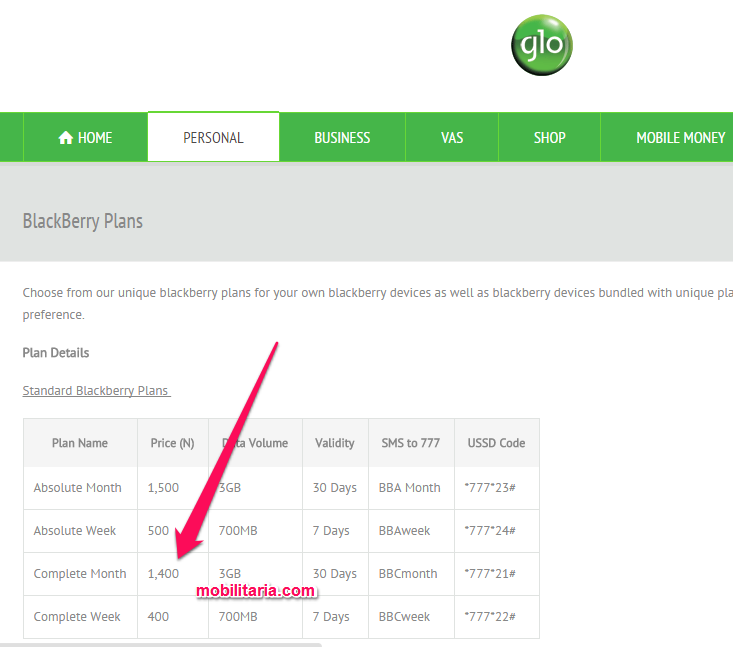This screenshot has height=647, width=733.
Task: Select the Absolute Month plan name
Action: click(x=78, y=488)
